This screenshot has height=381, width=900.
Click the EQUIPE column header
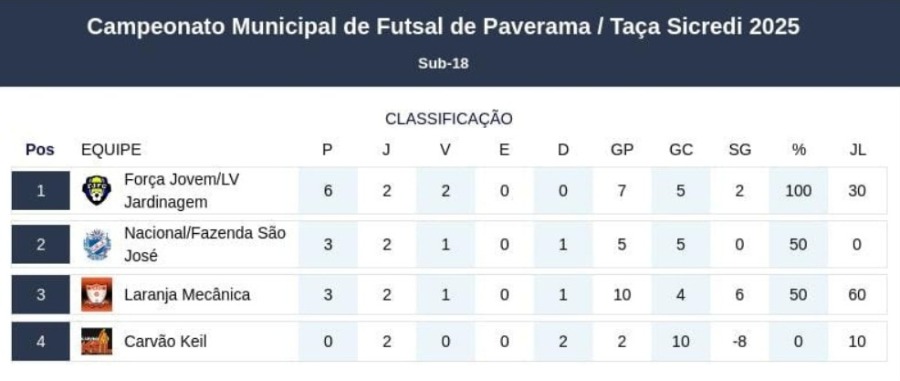tap(111, 150)
